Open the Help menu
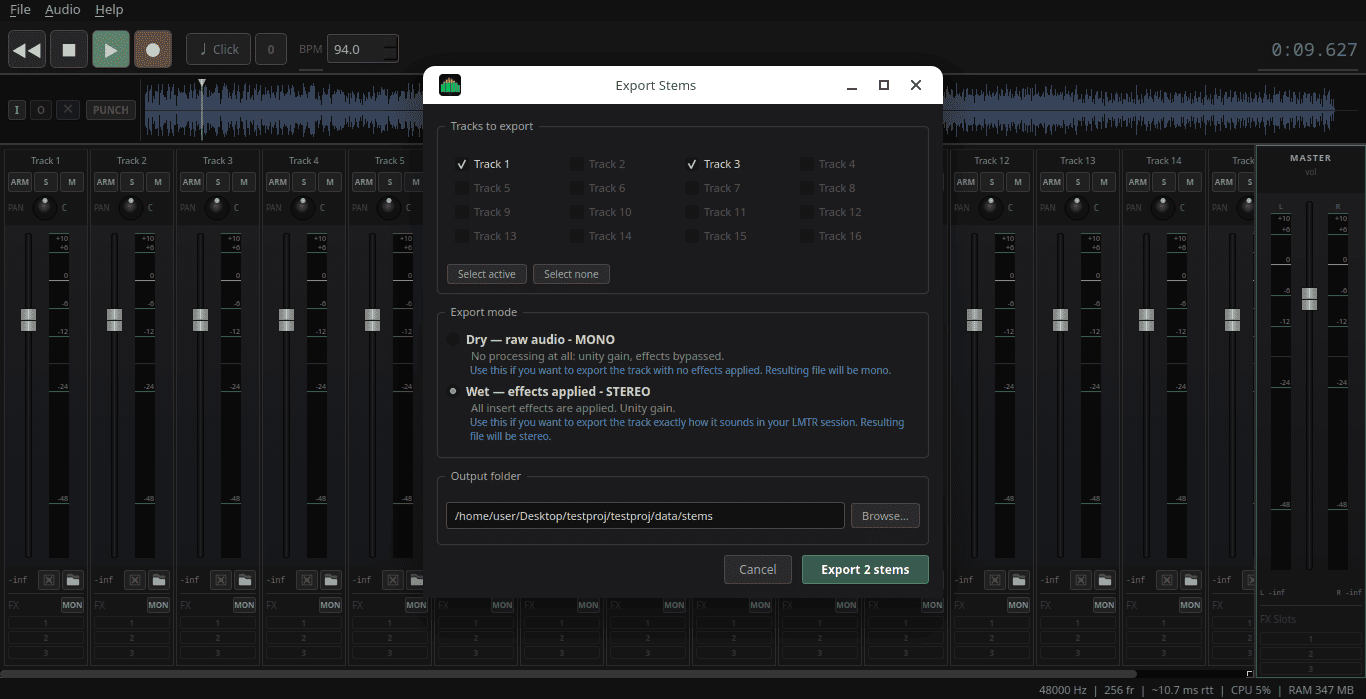The image size is (1366, 699). 109,10
